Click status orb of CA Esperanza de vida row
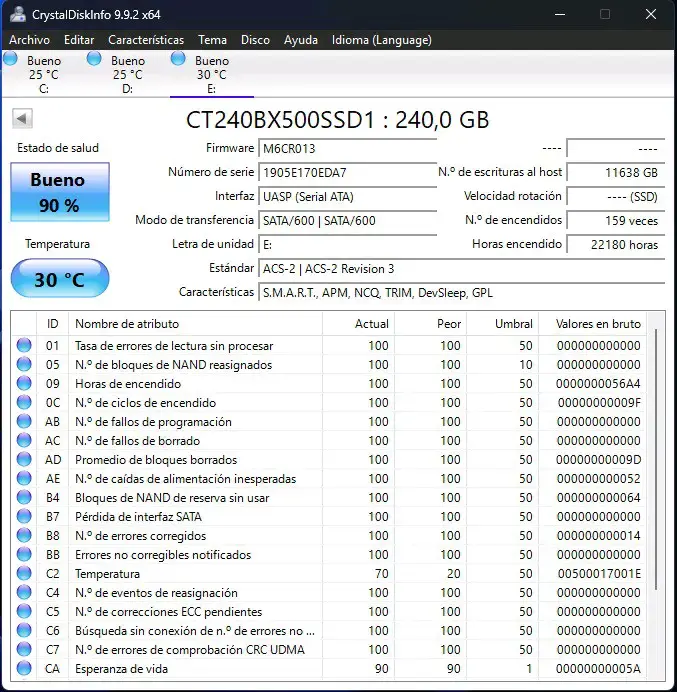Viewport: 677px width, 692px height. click(x=24, y=668)
